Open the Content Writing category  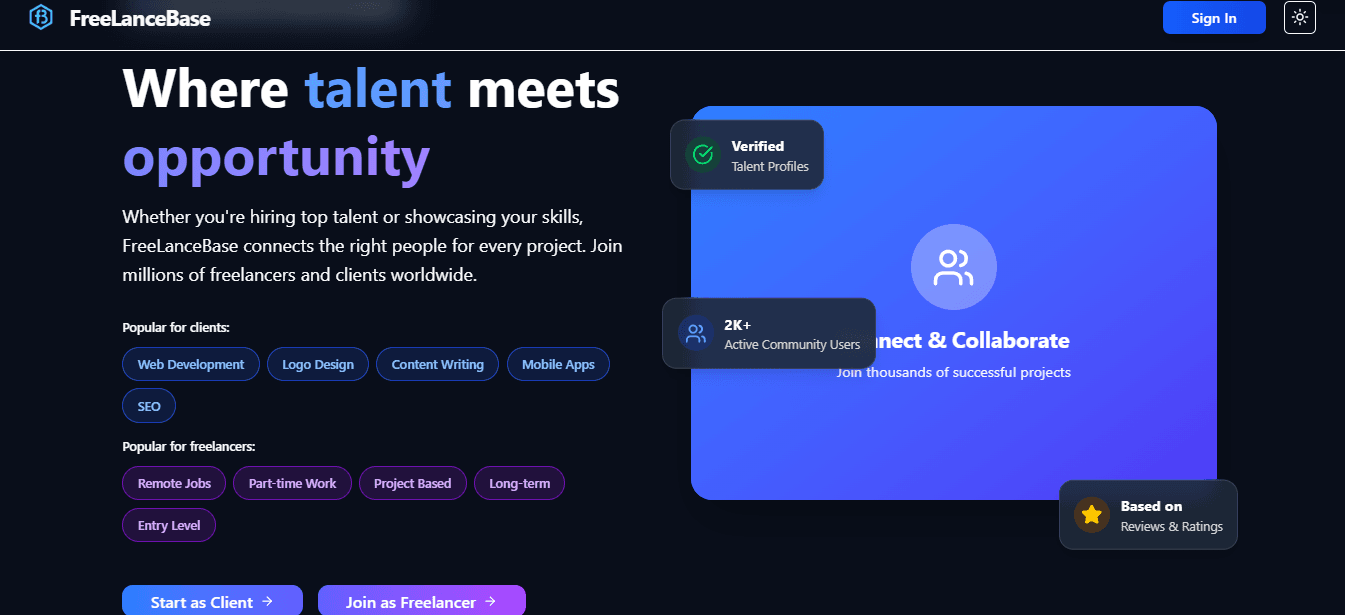(x=437, y=364)
